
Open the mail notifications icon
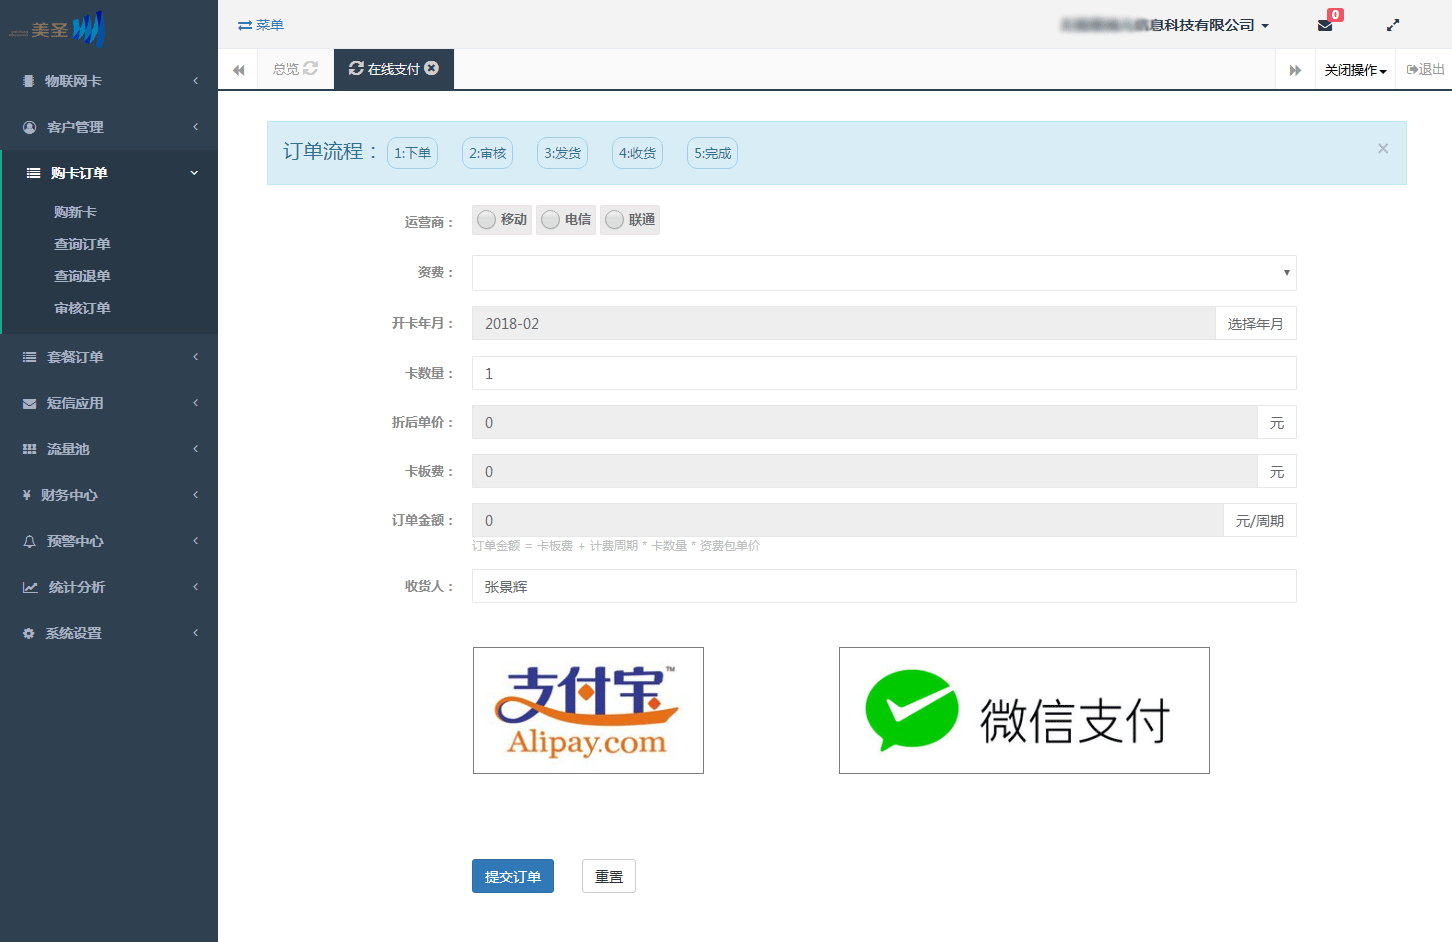(1325, 25)
